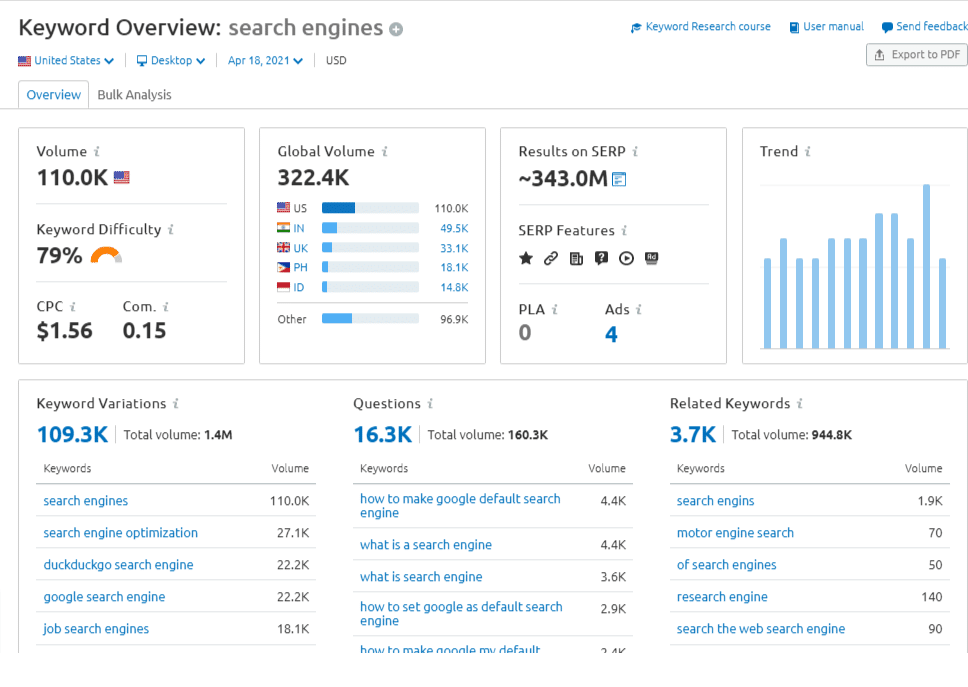This screenshot has height=687, width=968.
Task: Click info icon next to Keyword Difficulty
Action: [x=170, y=230]
